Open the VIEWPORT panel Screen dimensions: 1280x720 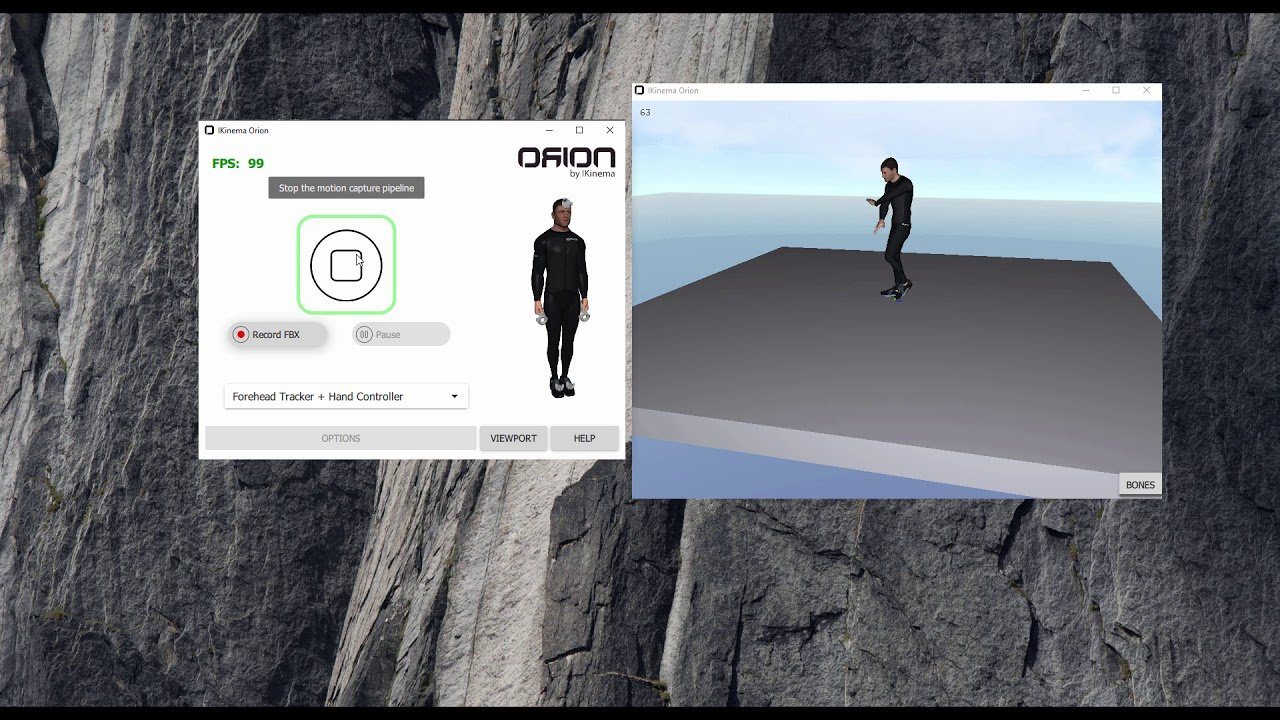tap(513, 437)
